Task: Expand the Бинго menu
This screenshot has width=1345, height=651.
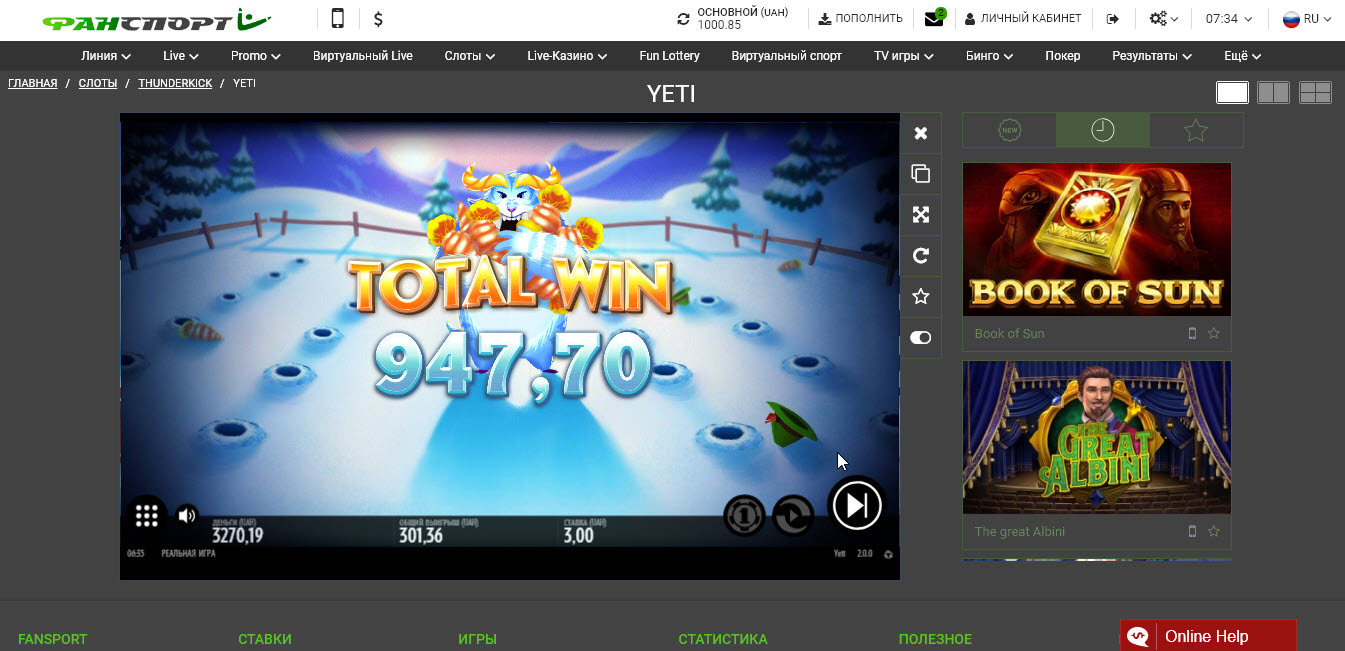Action: [x=990, y=56]
